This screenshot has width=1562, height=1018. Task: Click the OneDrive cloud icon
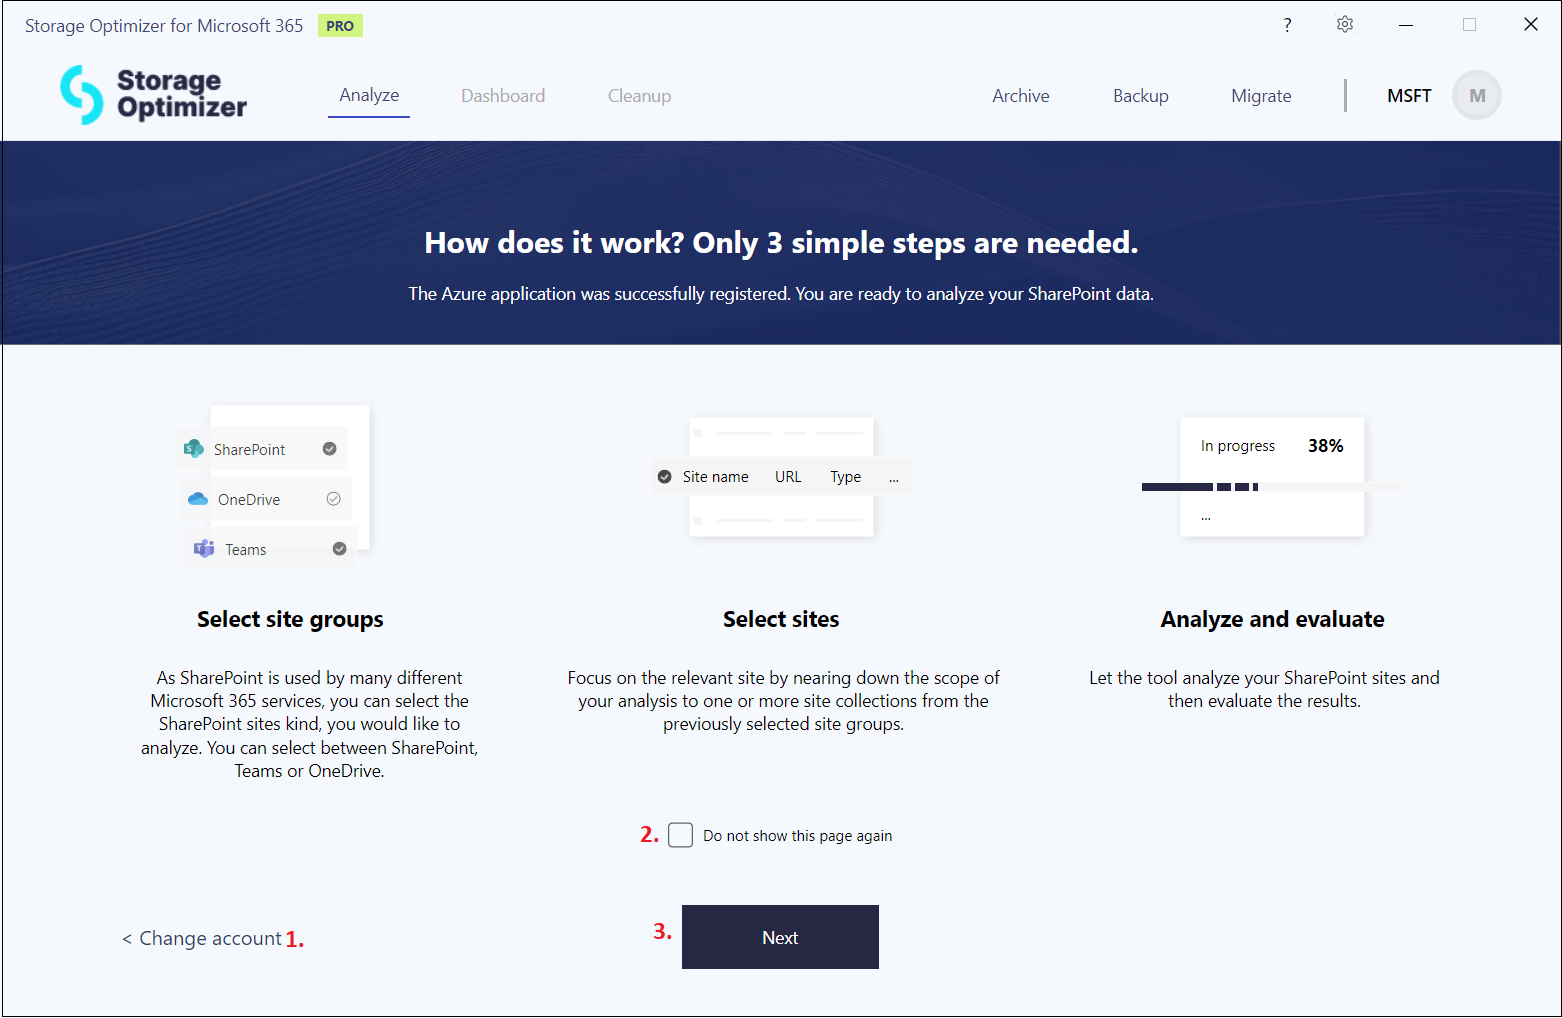click(x=198, y=499)
